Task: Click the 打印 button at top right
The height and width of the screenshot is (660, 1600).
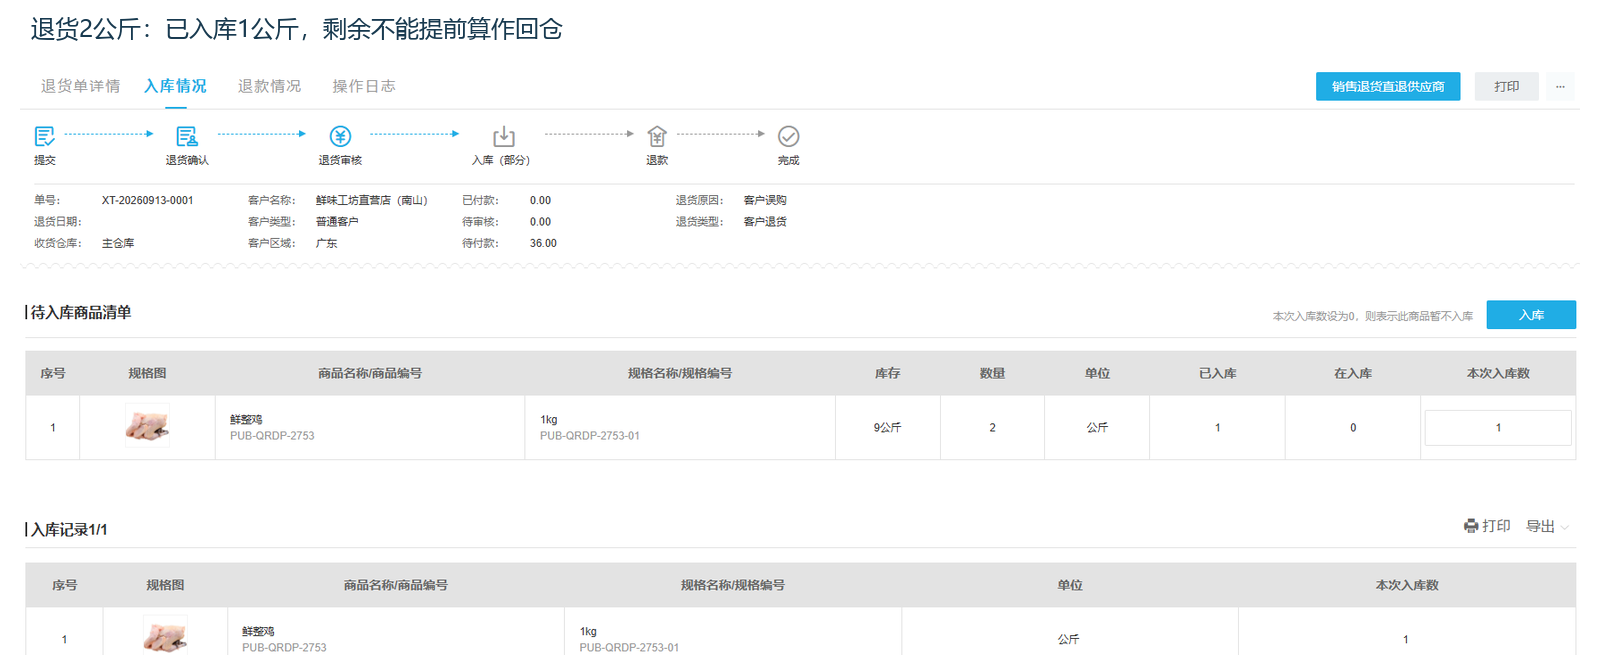Action: pyautogui.click(x=1507, y=87)
